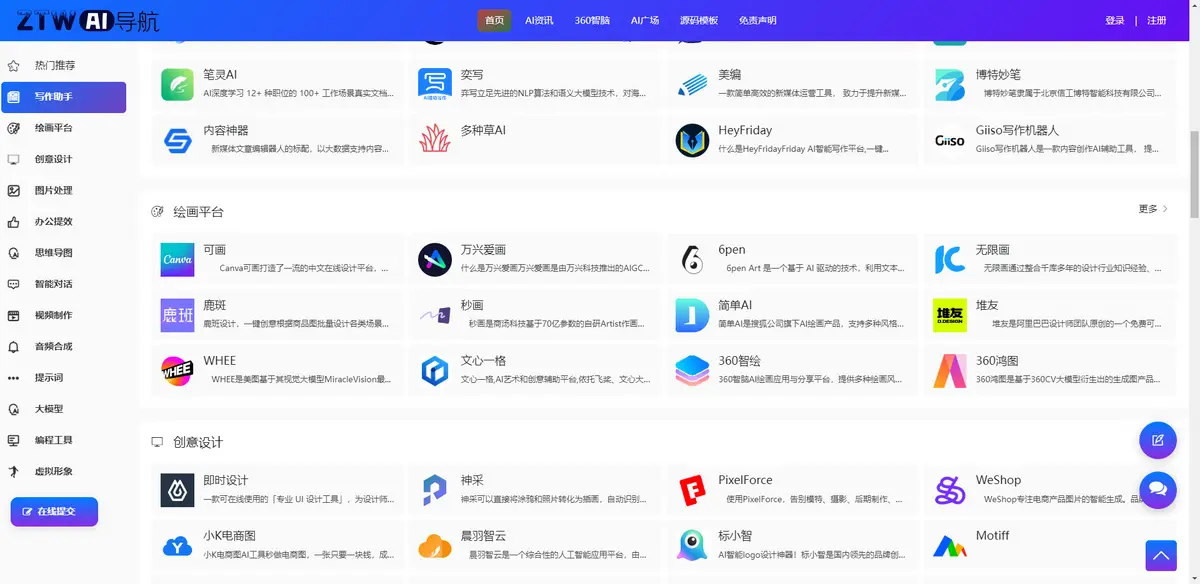1200x584 pixels.
Task: Click the ZTW AI 导航 site logo
Action: click(85, 19)
